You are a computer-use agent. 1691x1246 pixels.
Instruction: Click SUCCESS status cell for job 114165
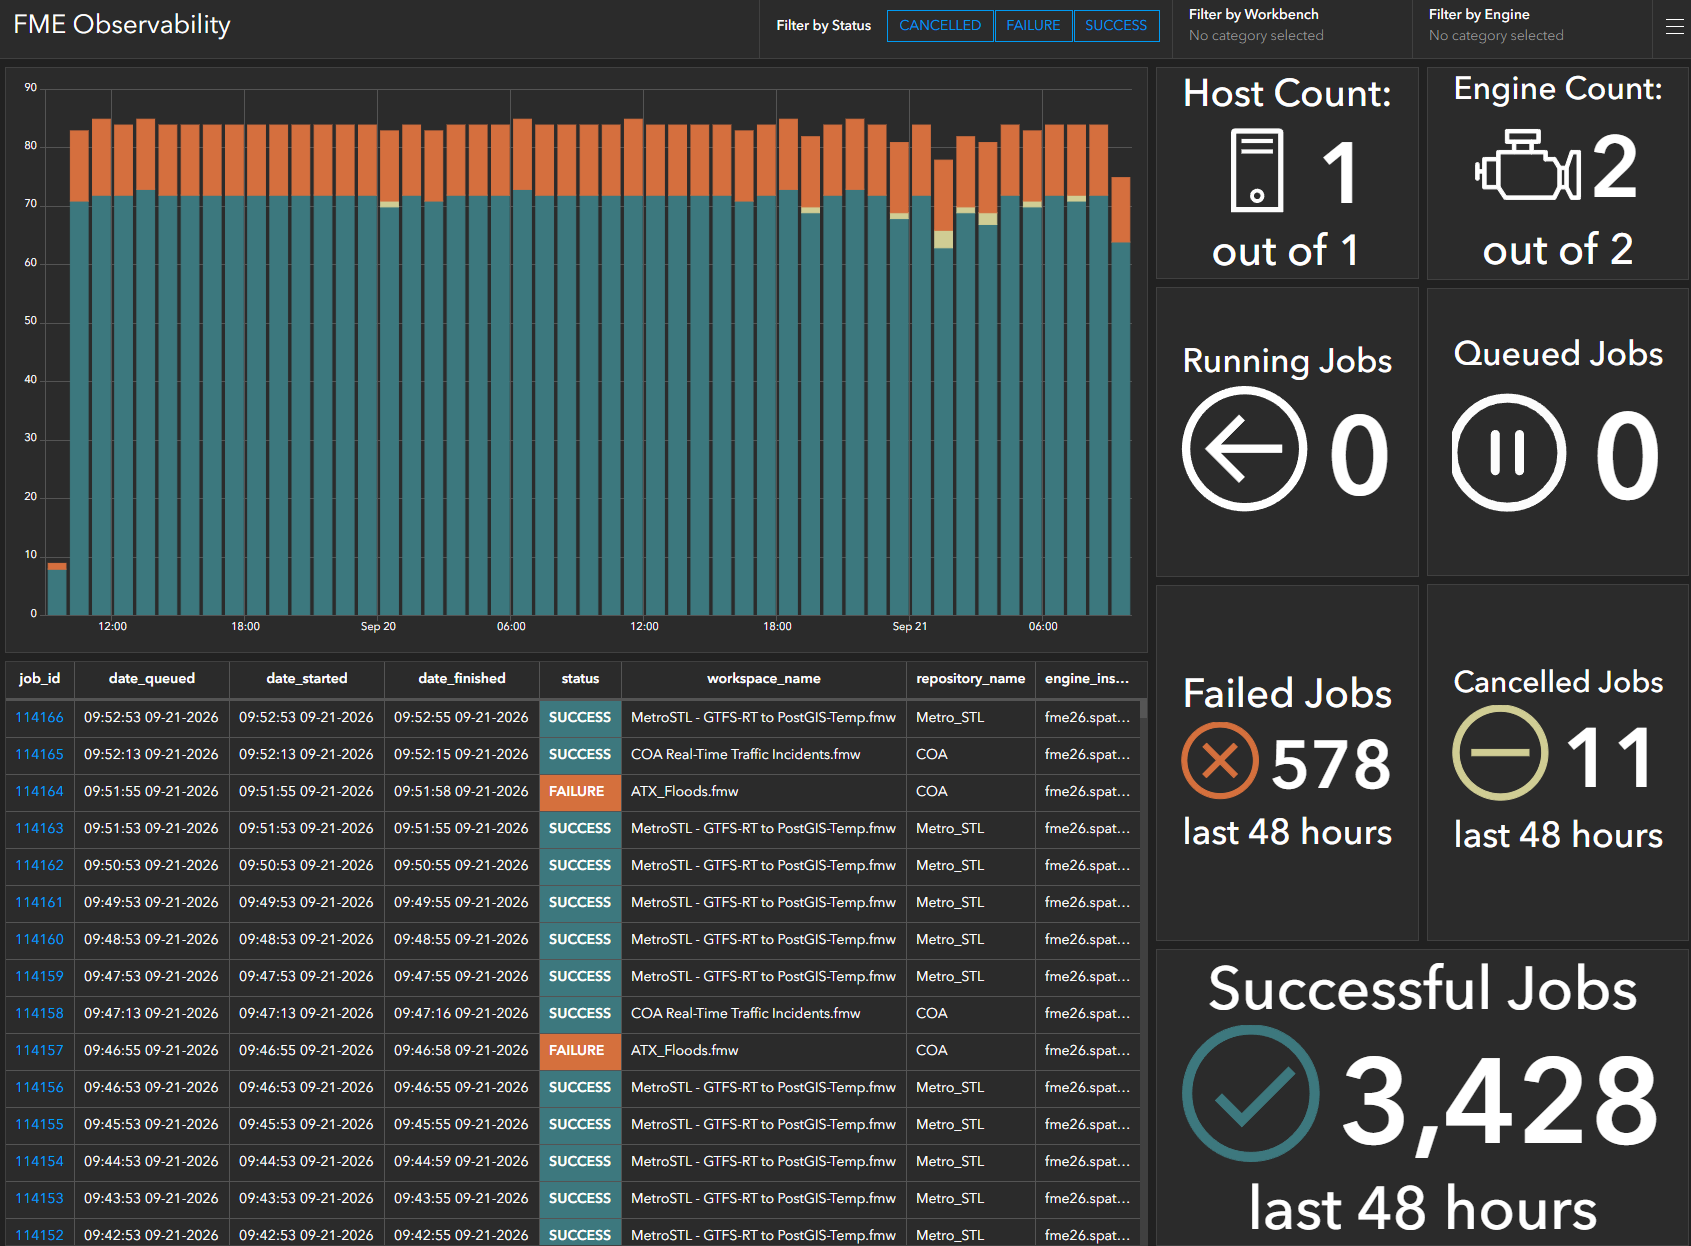[x=580, y=755]
